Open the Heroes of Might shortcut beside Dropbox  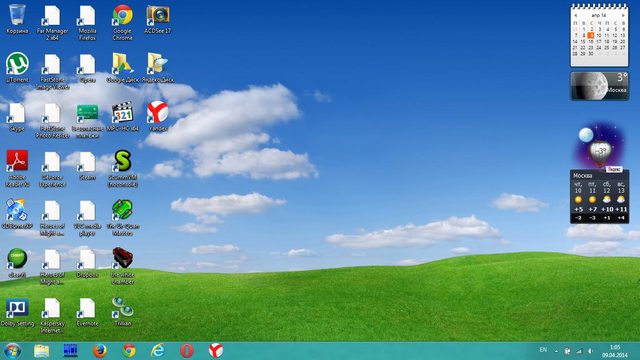click(x=52, y=266)
